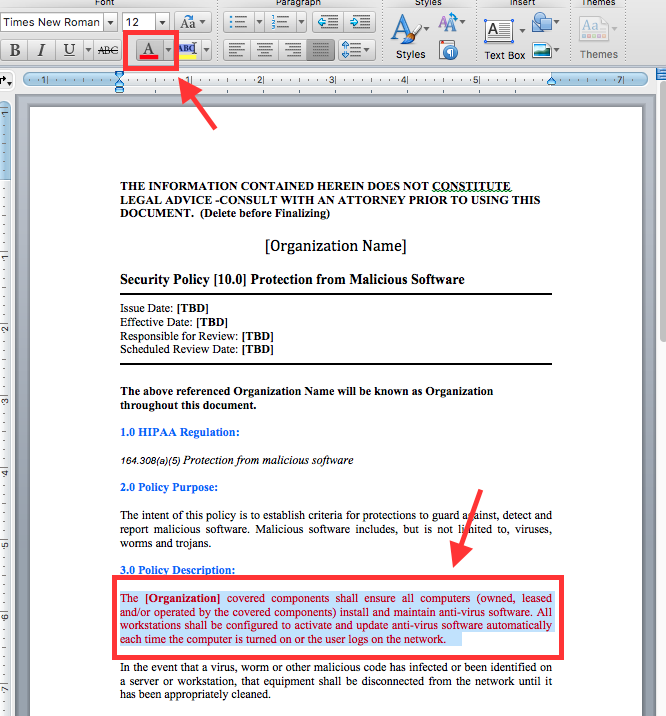Click '3.0 Policy Description:' heading
This screenshot has height=716, width=666.
(178, 569)
